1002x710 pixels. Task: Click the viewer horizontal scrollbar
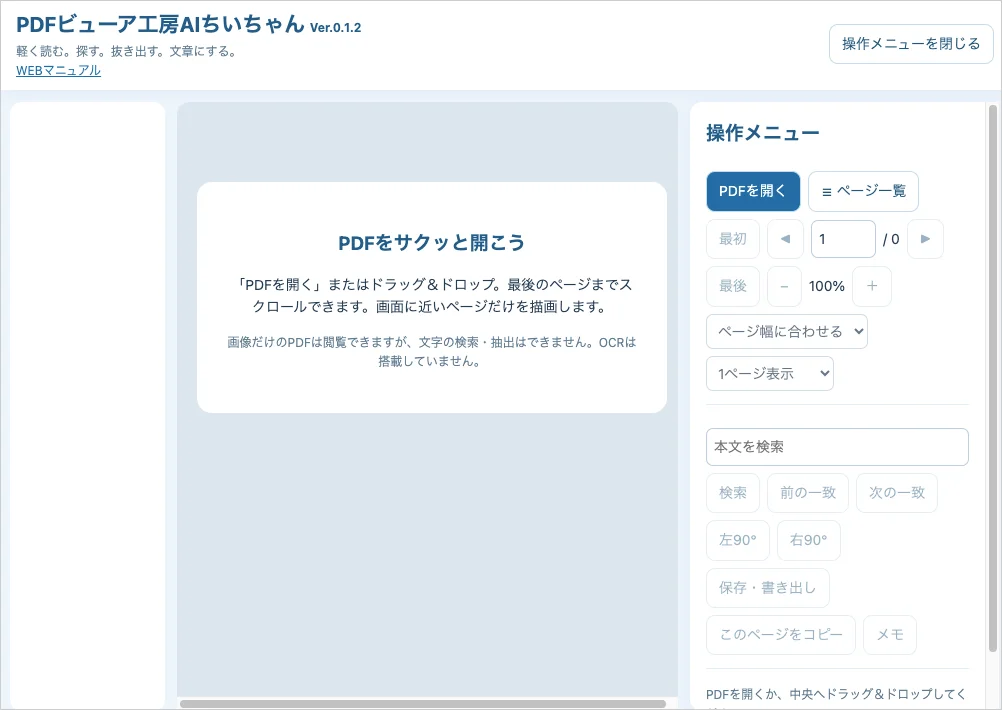click(x=423, y=704)
